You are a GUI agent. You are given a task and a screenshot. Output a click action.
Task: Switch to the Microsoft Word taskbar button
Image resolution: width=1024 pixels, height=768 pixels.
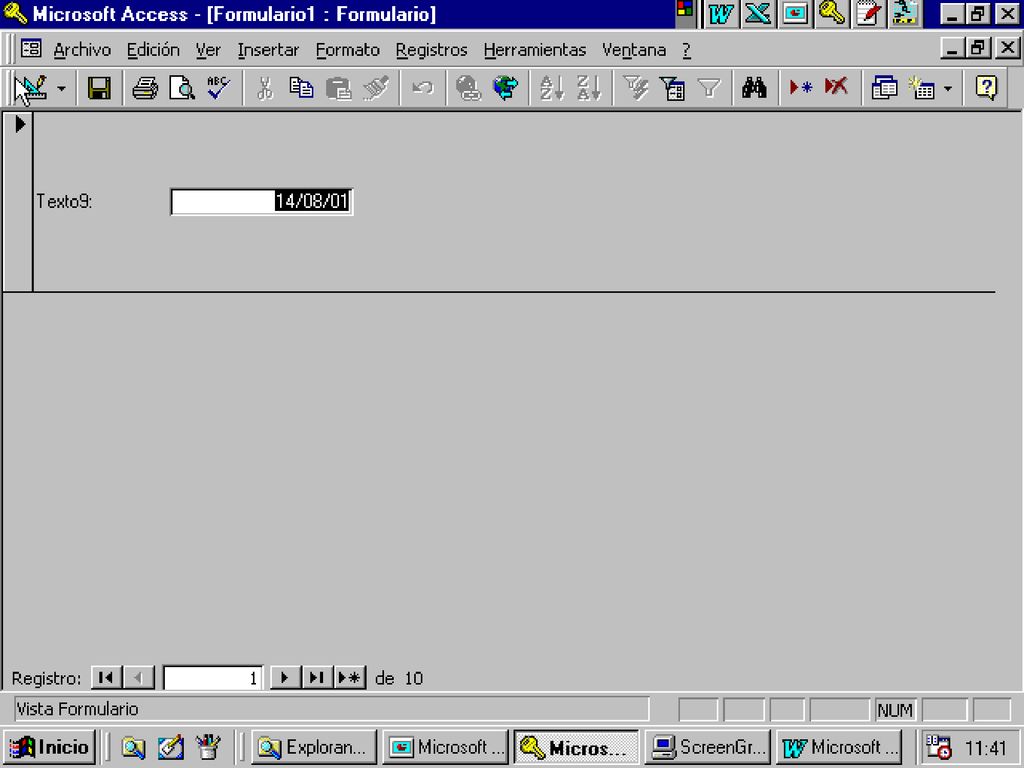(x=839, y=747)
